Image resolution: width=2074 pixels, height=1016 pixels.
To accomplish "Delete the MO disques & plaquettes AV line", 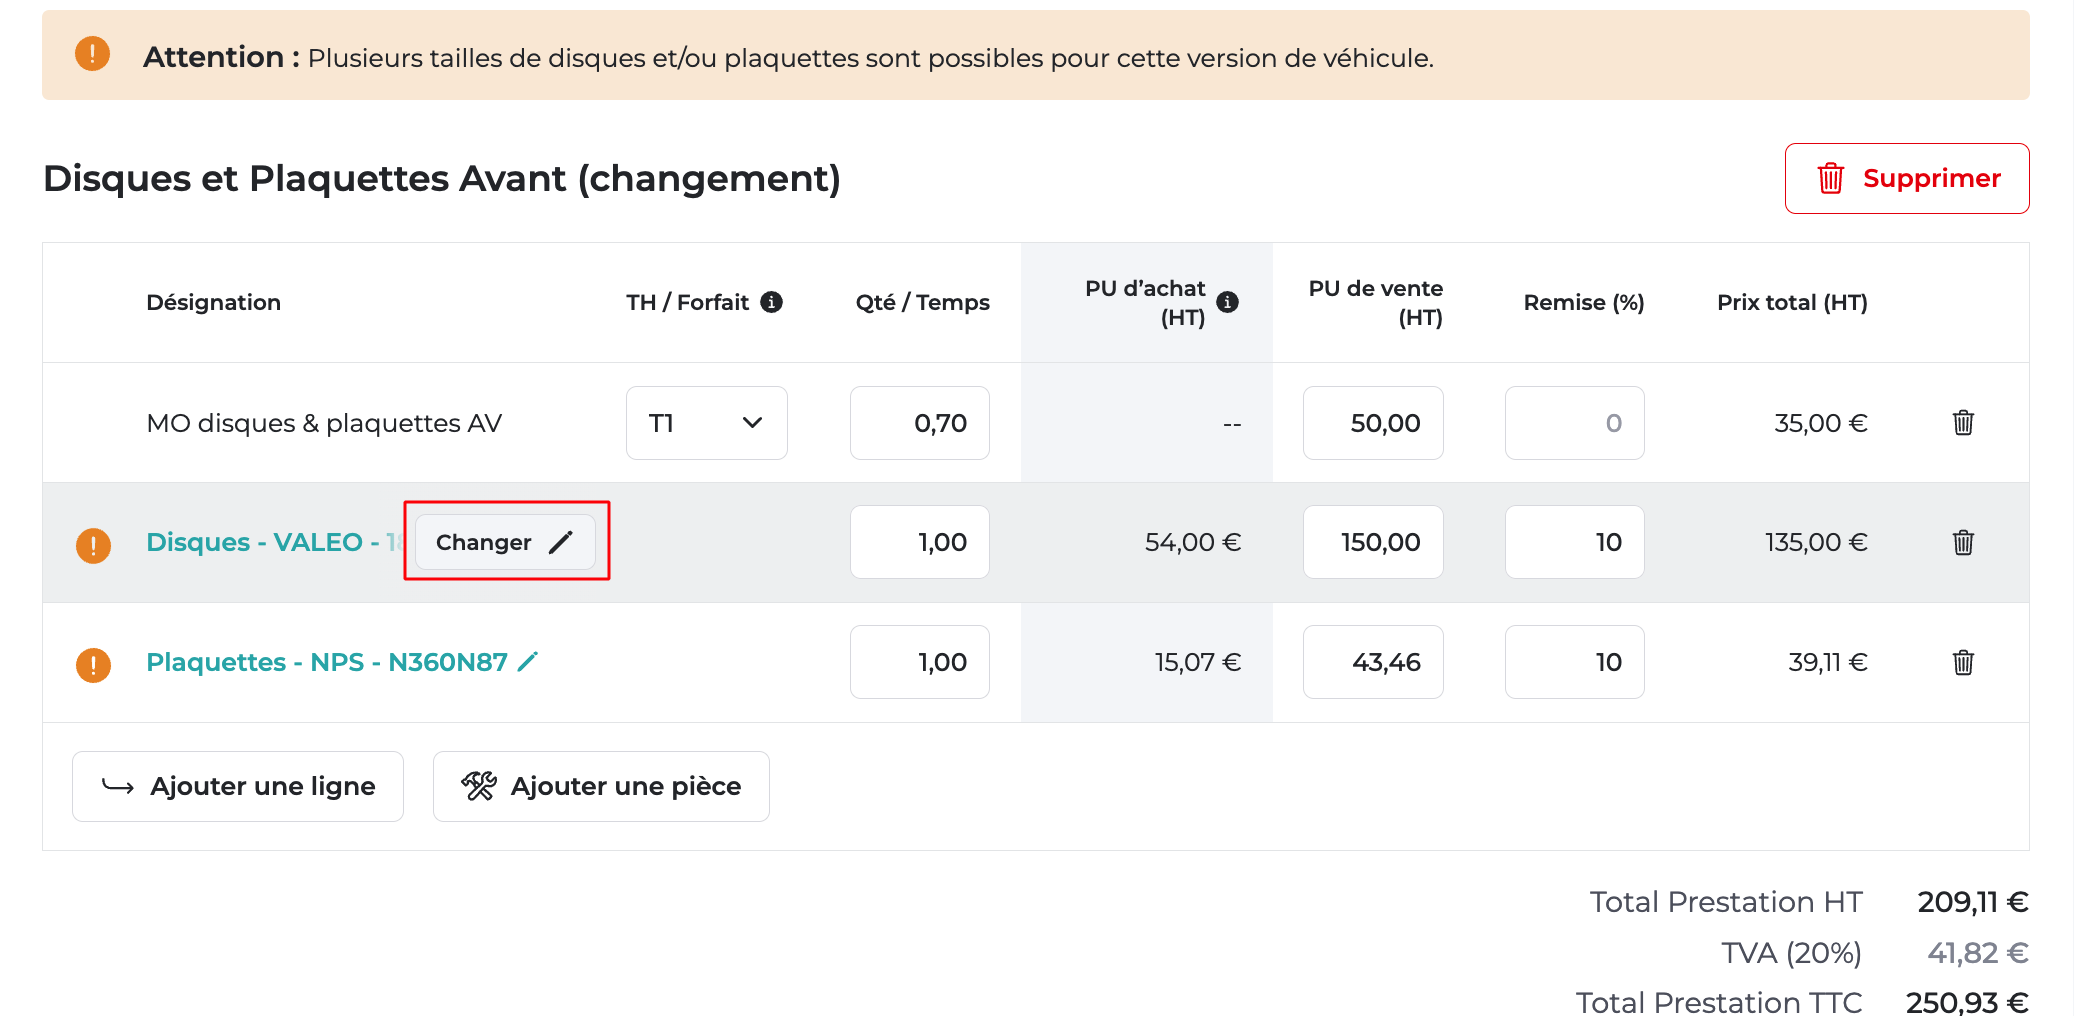I will click(1963, 423).
